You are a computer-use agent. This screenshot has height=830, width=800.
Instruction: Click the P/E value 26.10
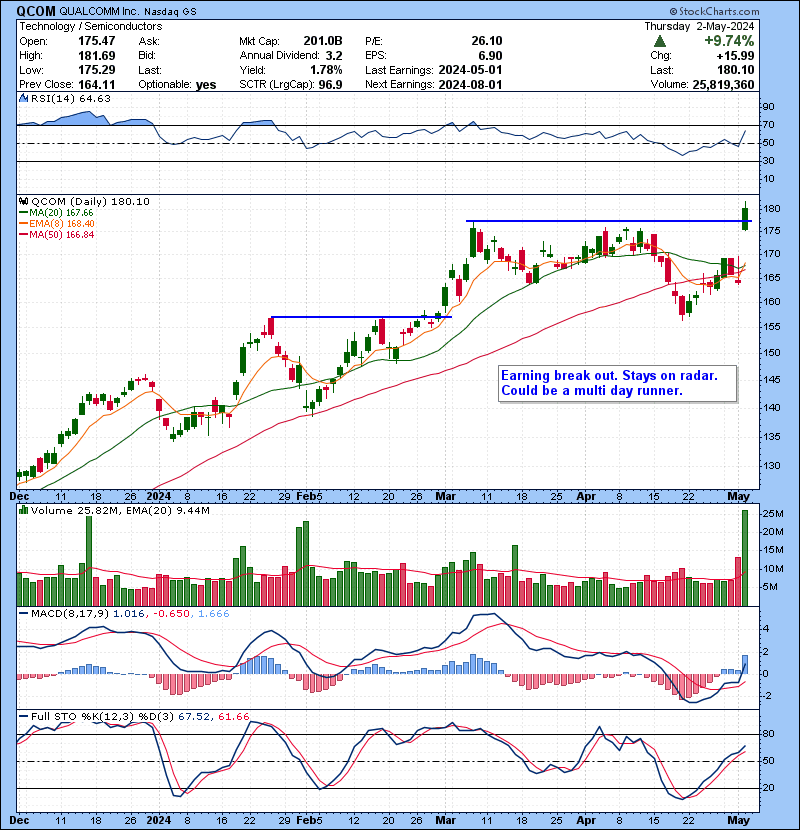click(487, 41)
